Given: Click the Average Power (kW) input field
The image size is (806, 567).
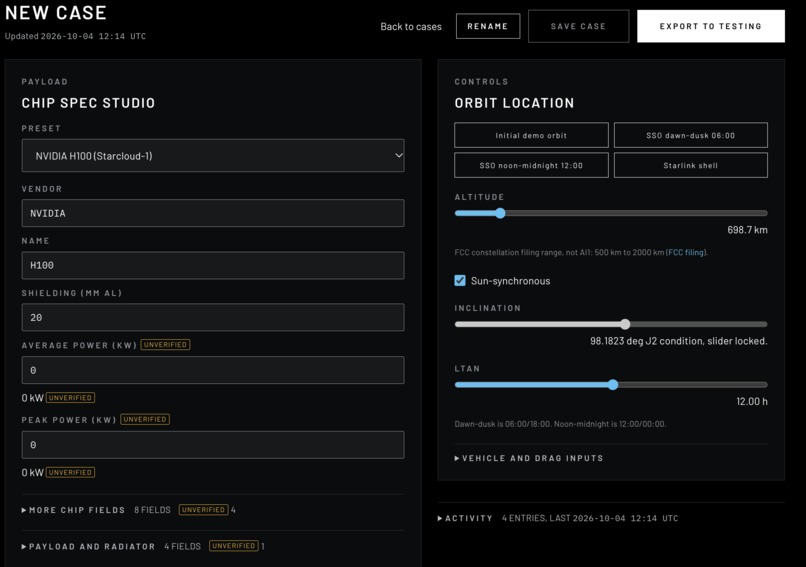Looking at the screenshot, I should point(213,370).
